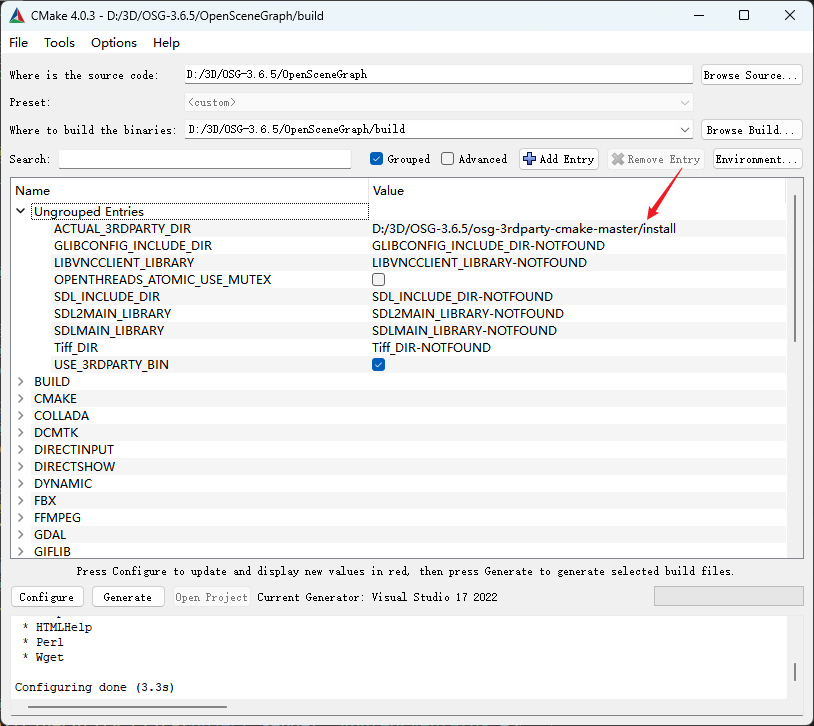The width and height of the screenshot is (814, 726).
Task: Maximize the CMake window
Action: 744,15
